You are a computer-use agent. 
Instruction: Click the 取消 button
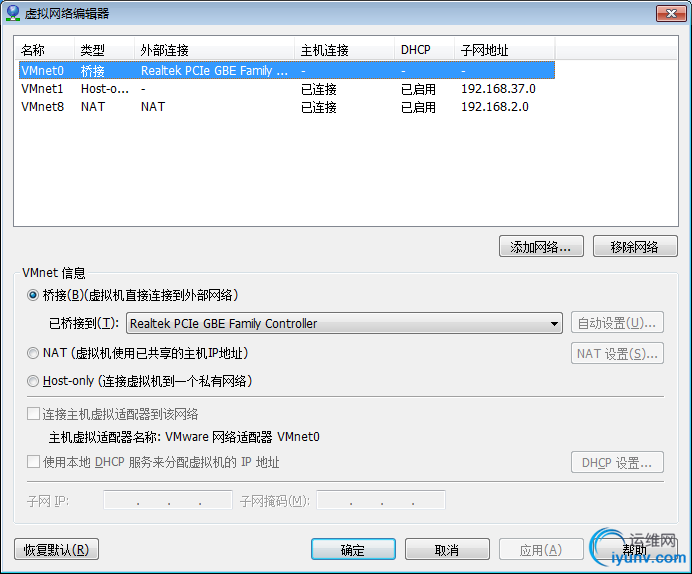[447, 549]
